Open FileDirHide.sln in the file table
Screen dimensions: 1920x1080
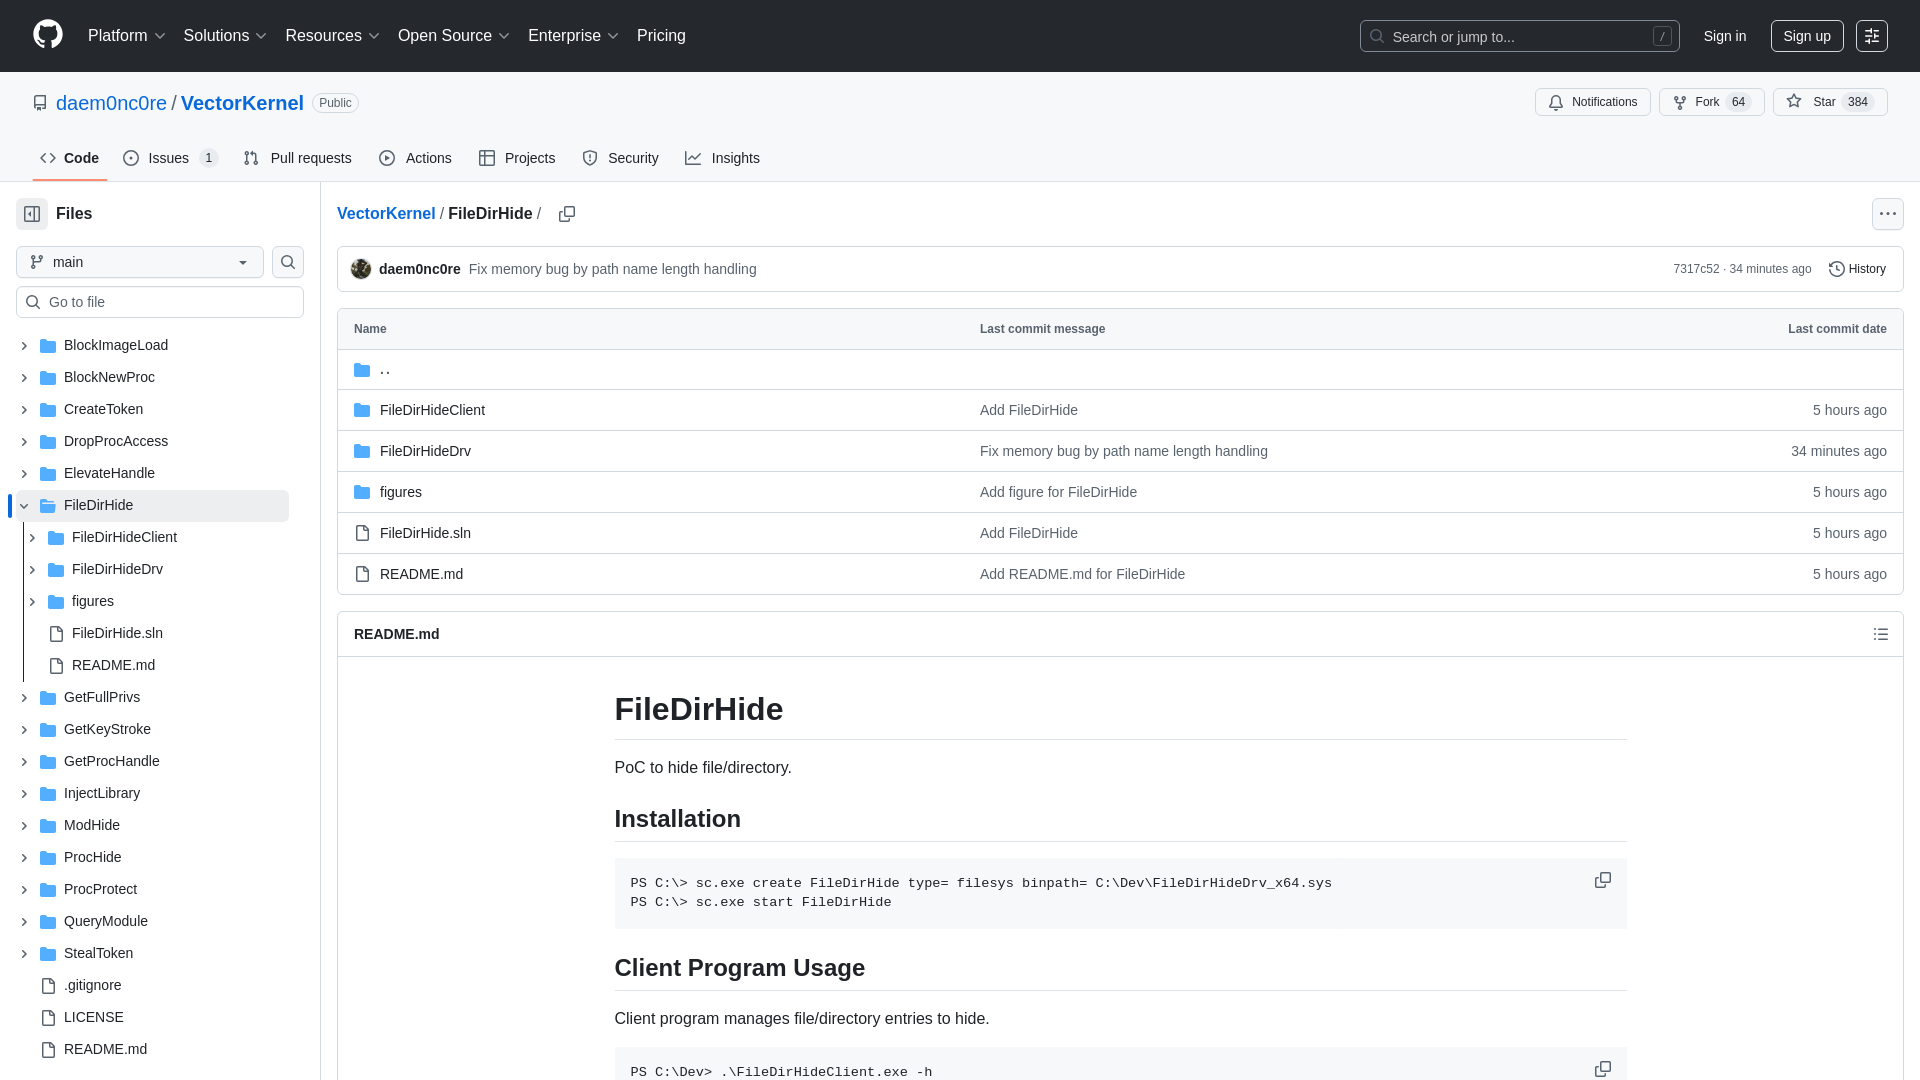click(425, 533)
